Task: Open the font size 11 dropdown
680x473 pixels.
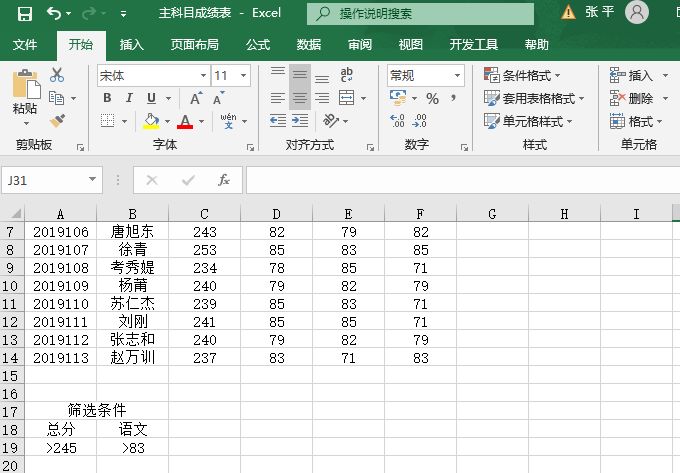Action: coord(246,76)
